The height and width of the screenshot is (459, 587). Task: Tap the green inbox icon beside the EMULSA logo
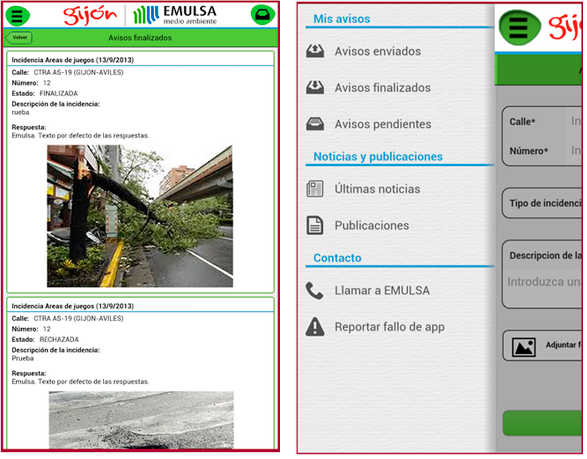coord(263,15)
